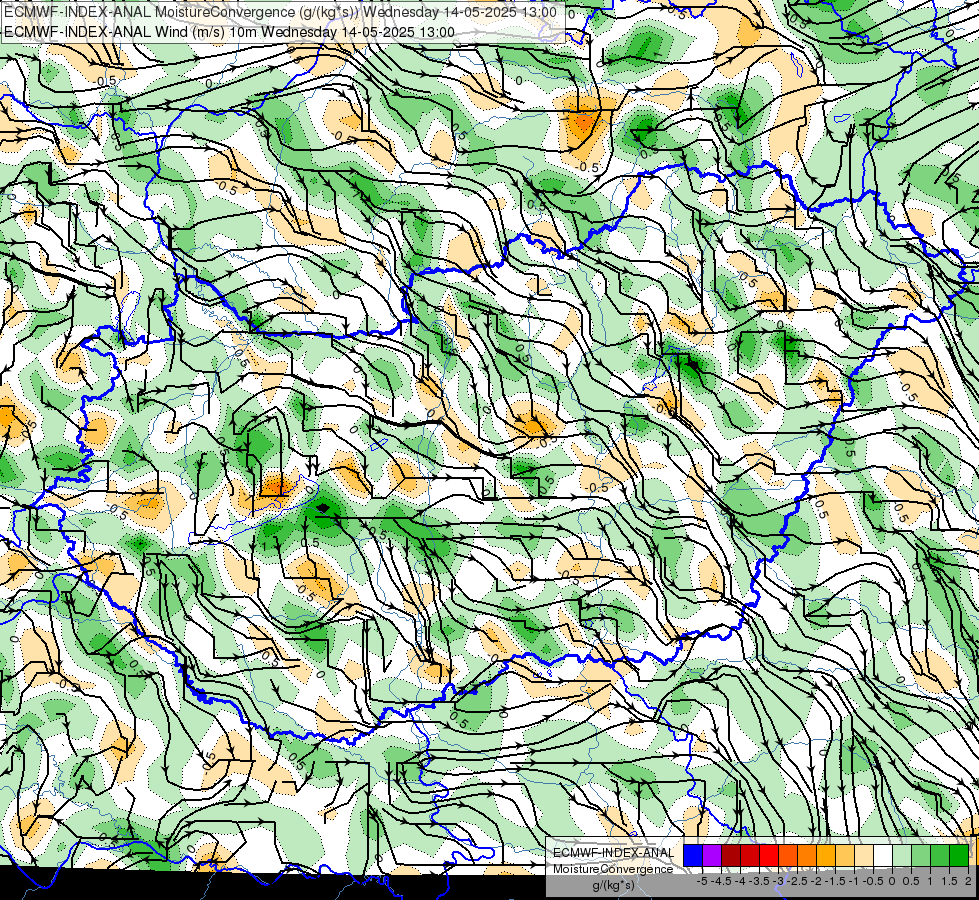Click the 1.5 tick label in legend

tap(949, 881)
